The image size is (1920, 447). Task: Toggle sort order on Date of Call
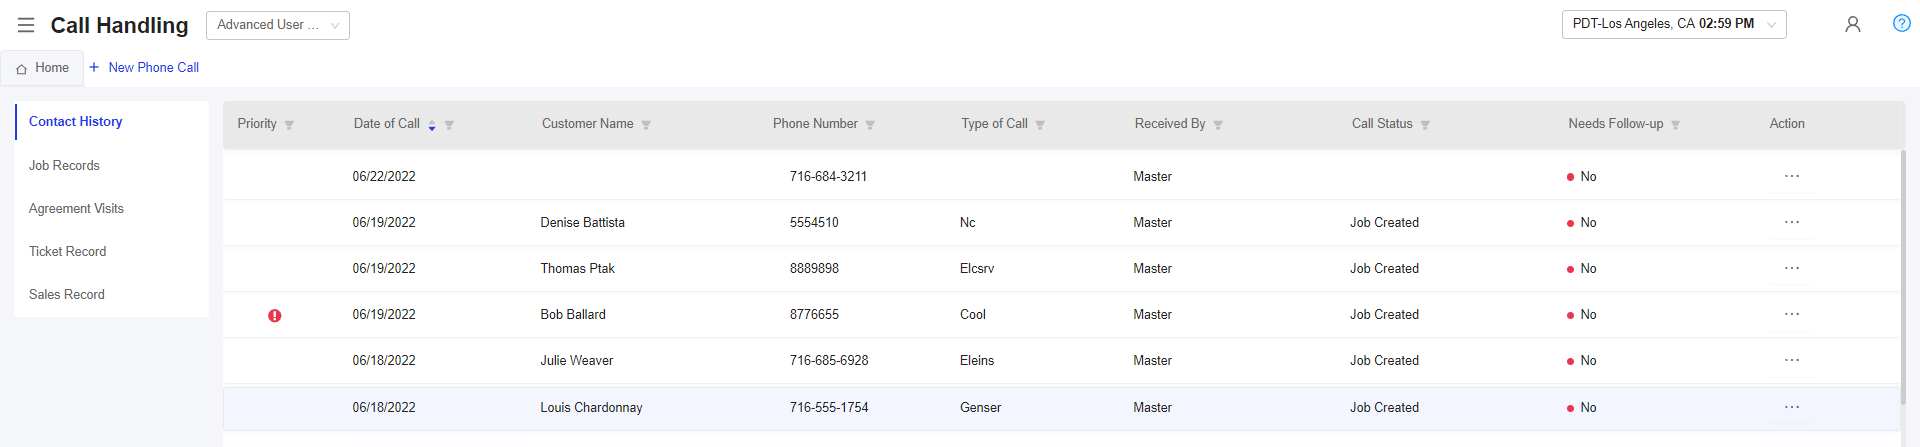[x=432, y=125]
